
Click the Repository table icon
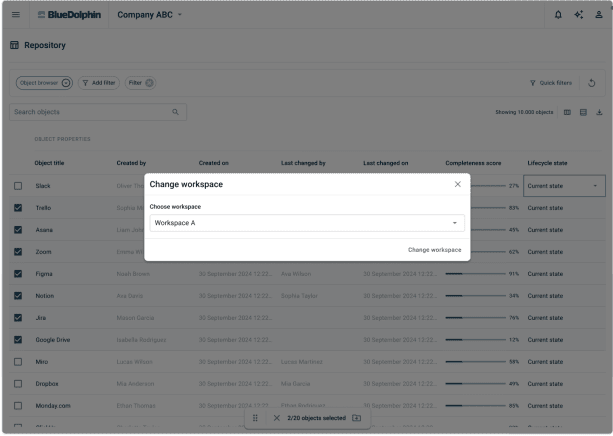[14, 45]
